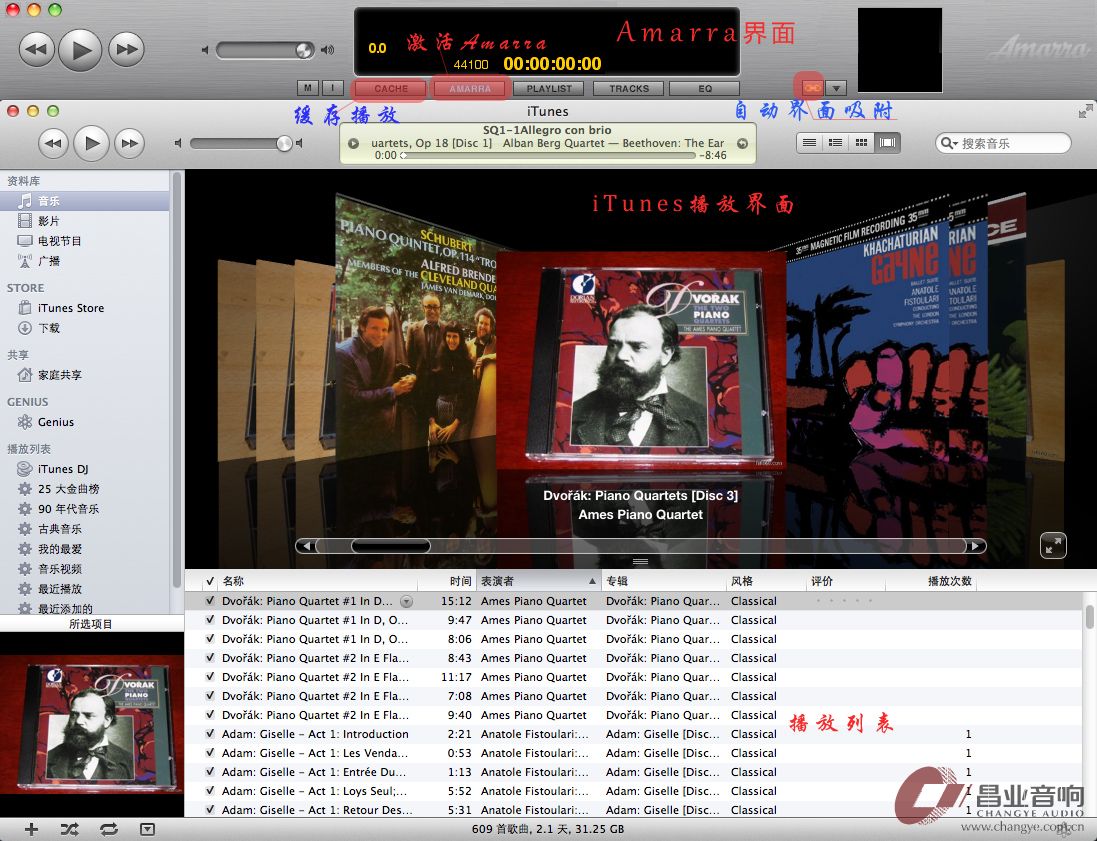Screen dimensions: 1097x841
Task: Open the 最近播放 smart playlist
Action: (x=85, y=589)
